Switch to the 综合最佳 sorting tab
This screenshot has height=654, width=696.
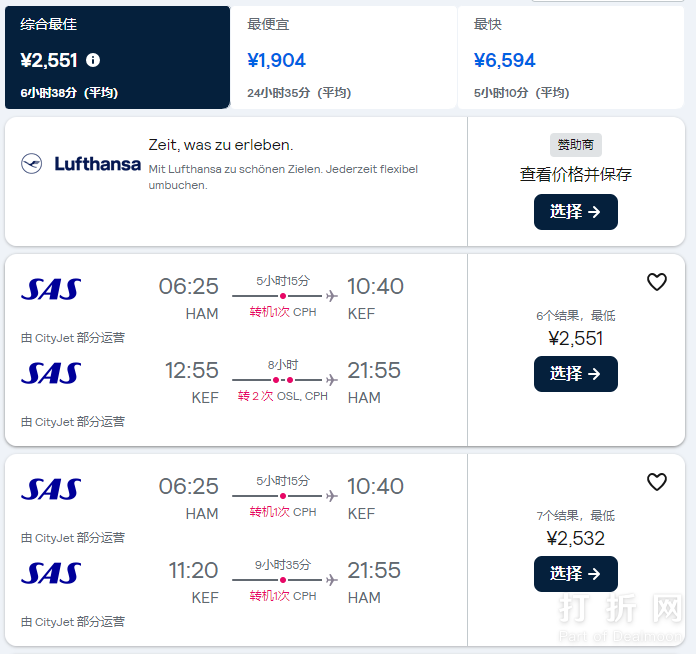pos(117,57)
